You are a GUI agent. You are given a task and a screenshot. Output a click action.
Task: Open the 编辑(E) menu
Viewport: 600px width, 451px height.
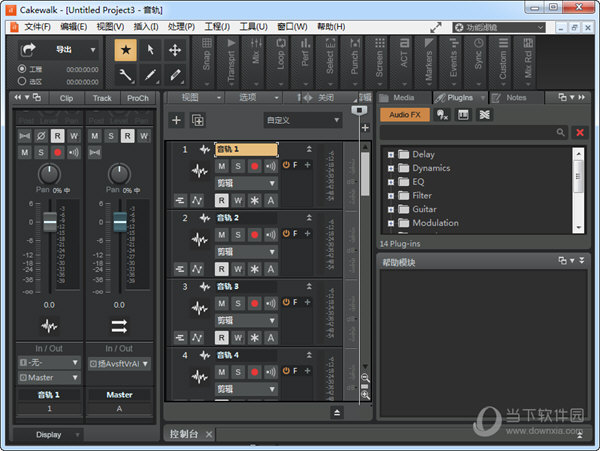pyautogui.click(x=73, y=27)
